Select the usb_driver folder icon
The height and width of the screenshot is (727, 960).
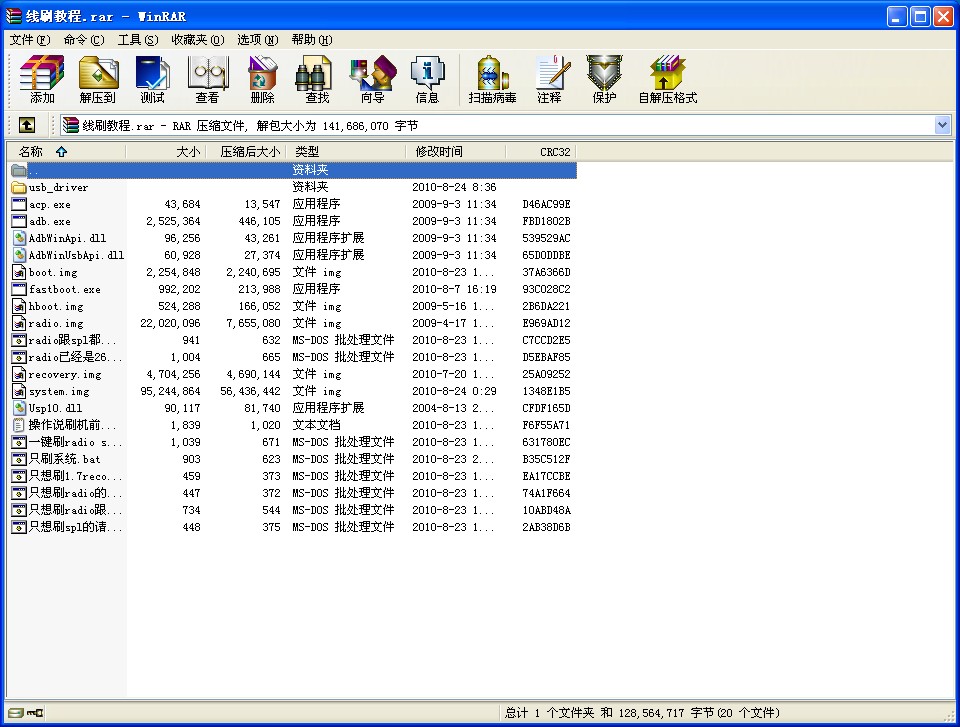(x=19, y=187)
